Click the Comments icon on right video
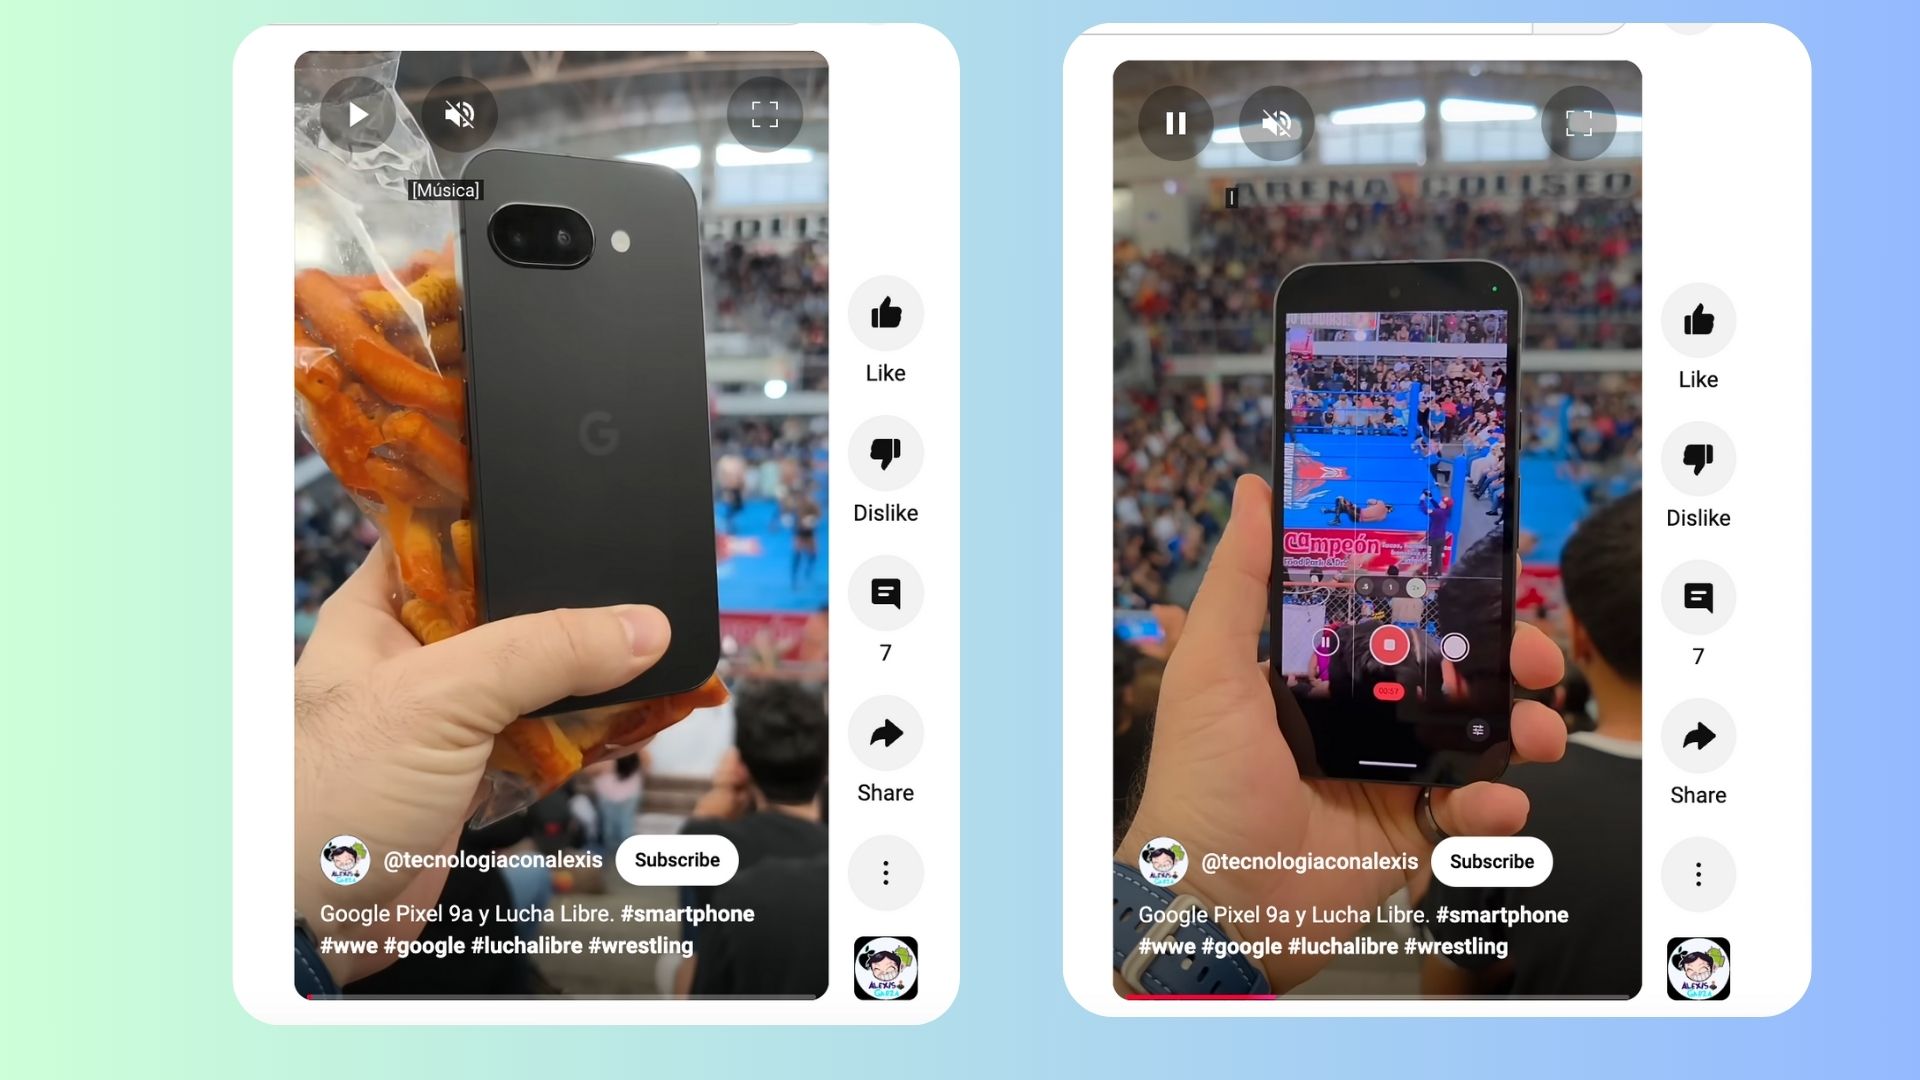Screen dimensions: 1920x1080 pos(1698,596)
